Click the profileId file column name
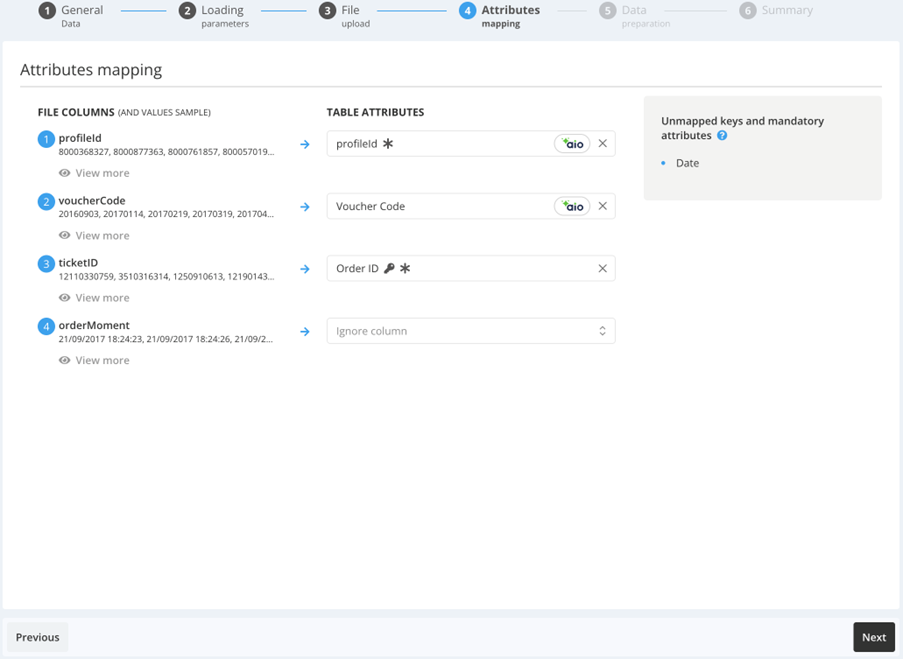 pyautogui.click(x=80, y=138)
